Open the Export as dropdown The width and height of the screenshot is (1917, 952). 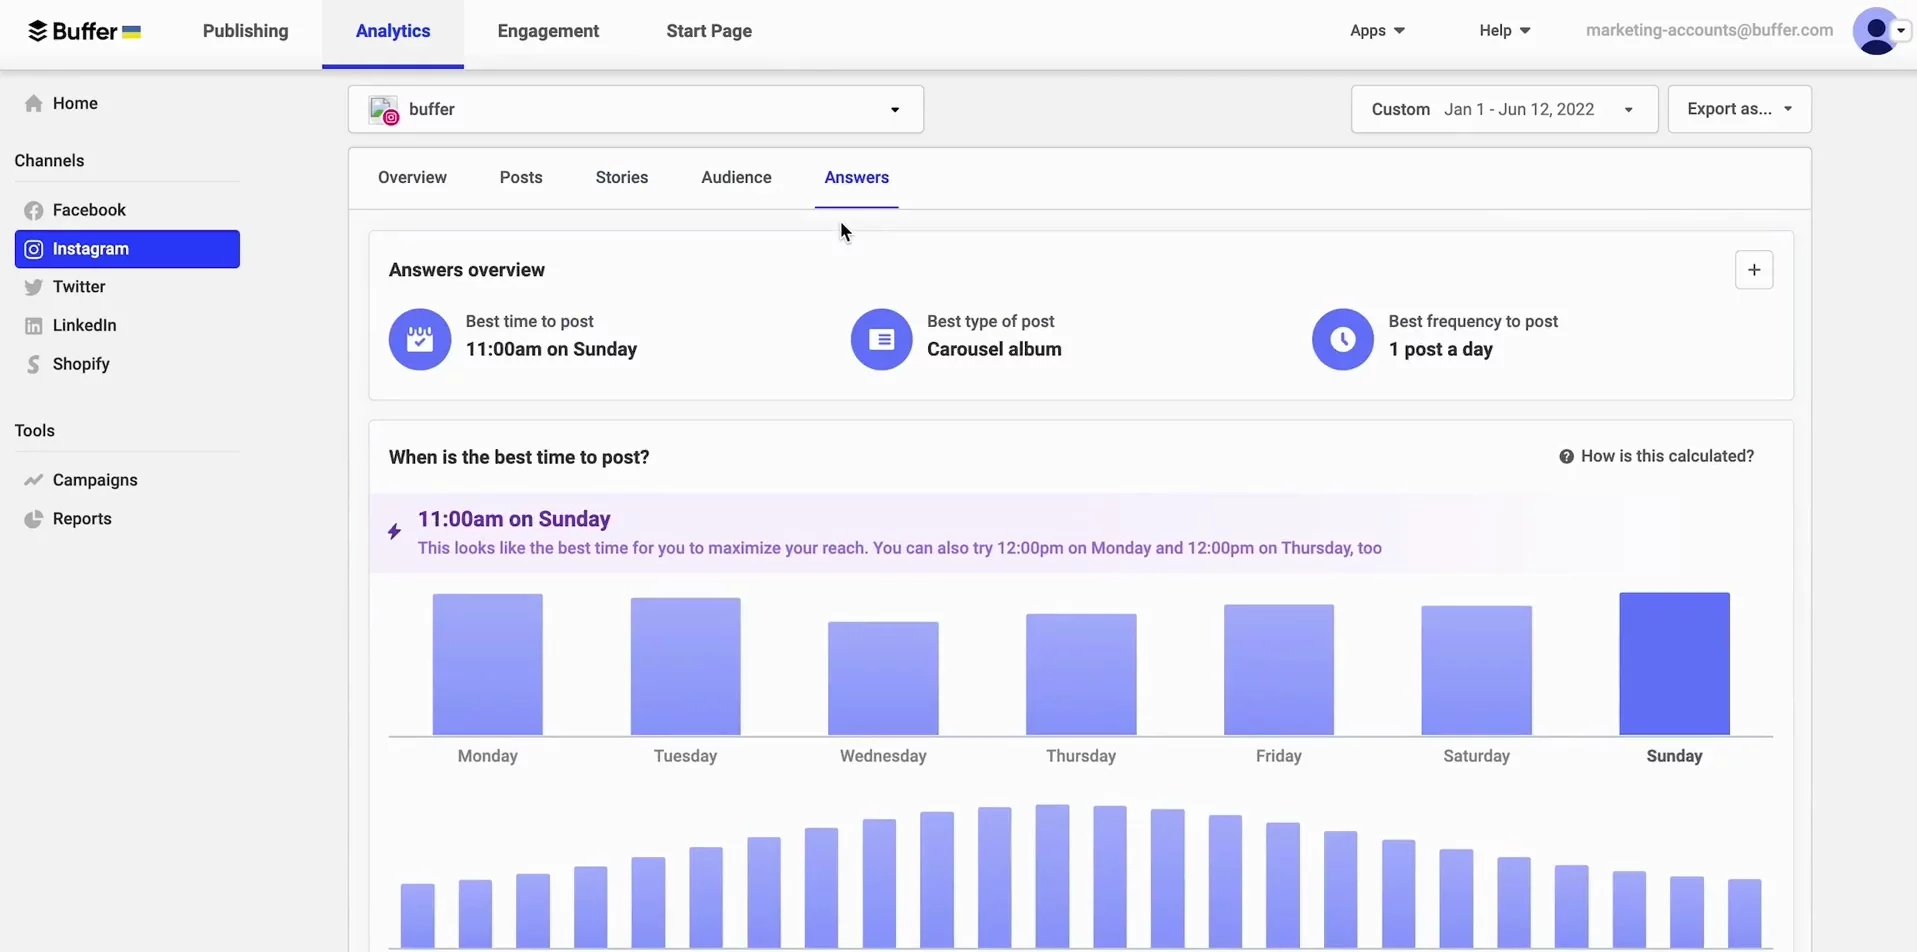[1739, 110]
